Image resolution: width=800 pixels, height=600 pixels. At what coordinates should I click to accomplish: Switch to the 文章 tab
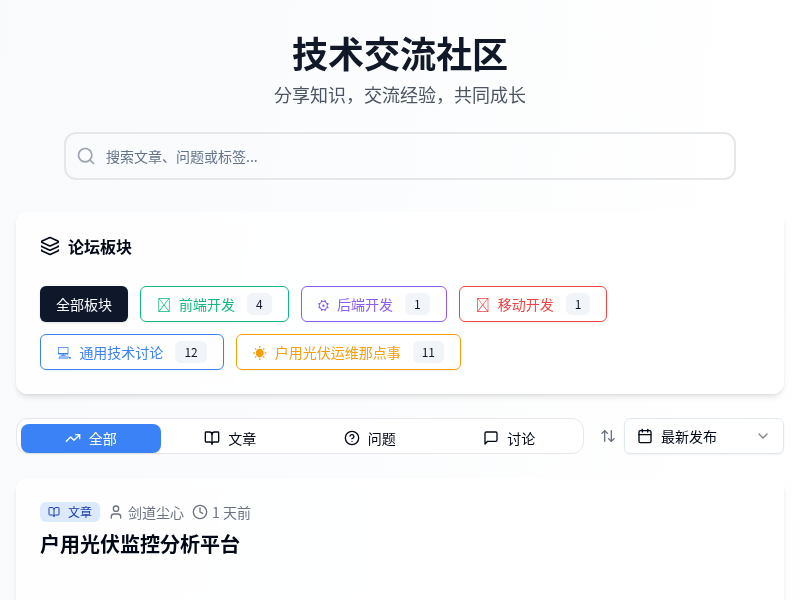click(x=231, y=438)
